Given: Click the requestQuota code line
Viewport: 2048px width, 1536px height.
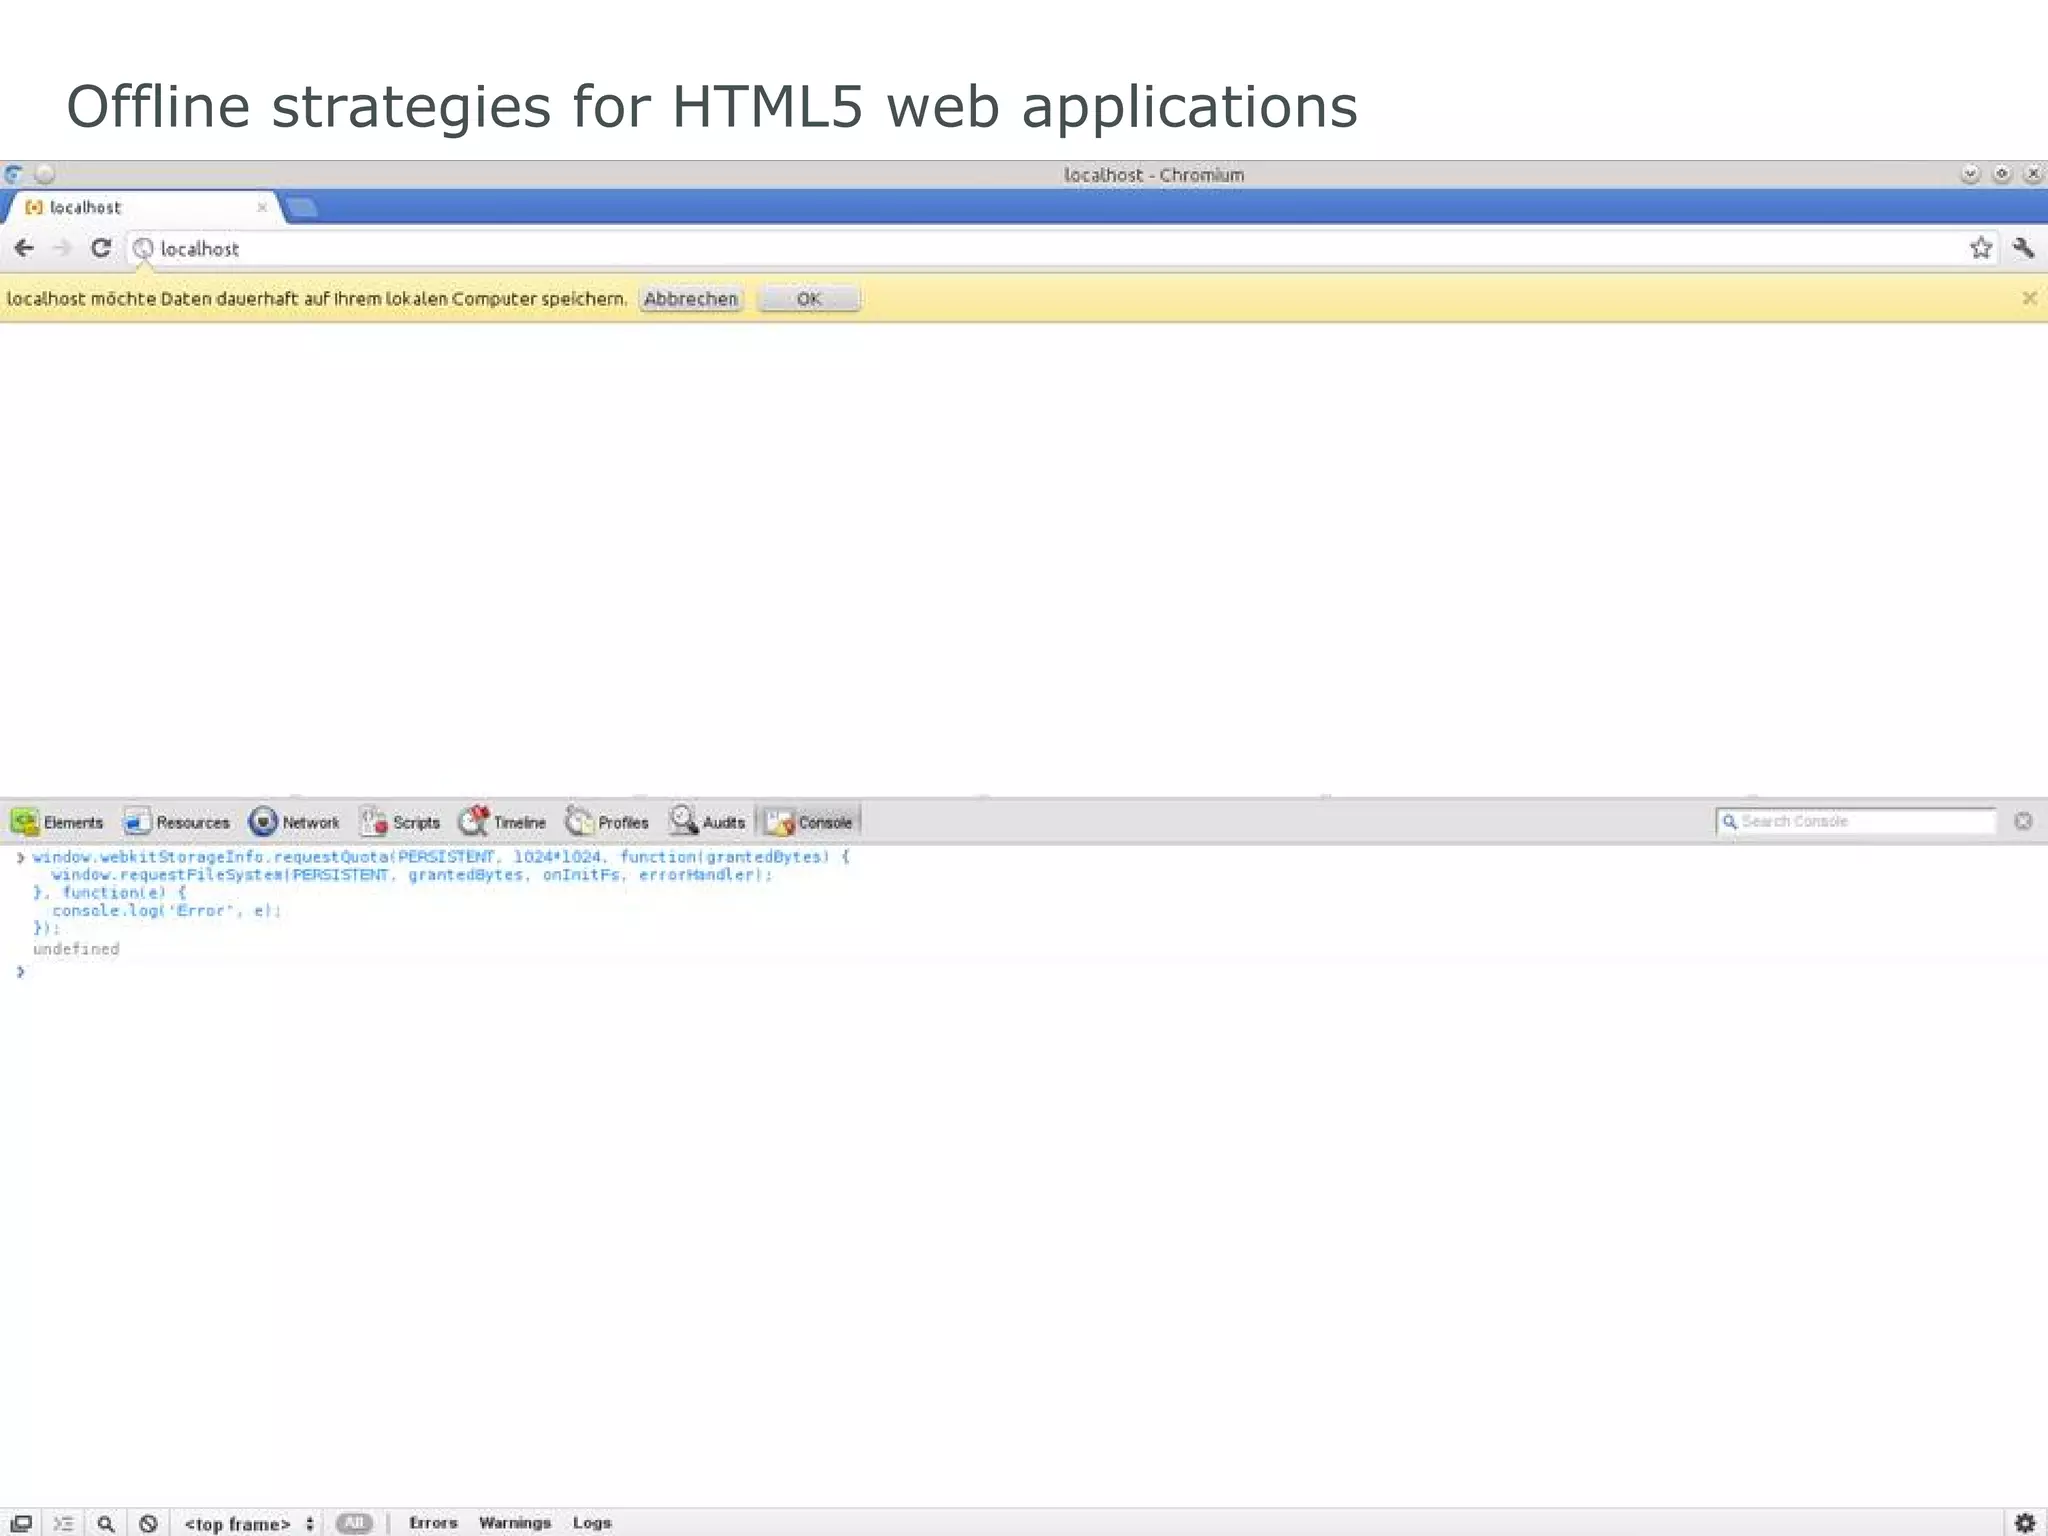Looking at the screenshot, I should point(441,857).
